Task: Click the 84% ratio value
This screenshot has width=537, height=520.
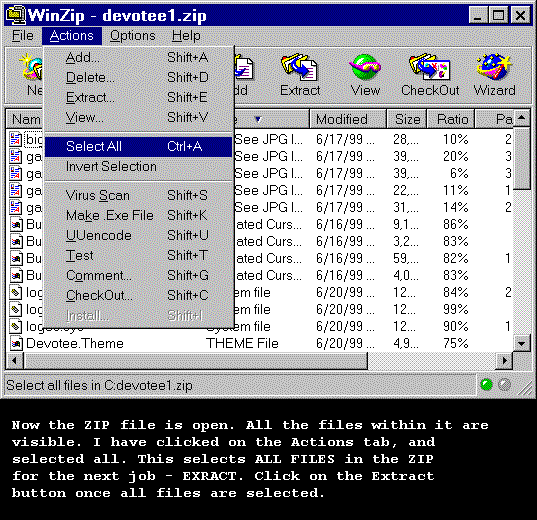Action: pyautogui.click(x=455, y=292)
